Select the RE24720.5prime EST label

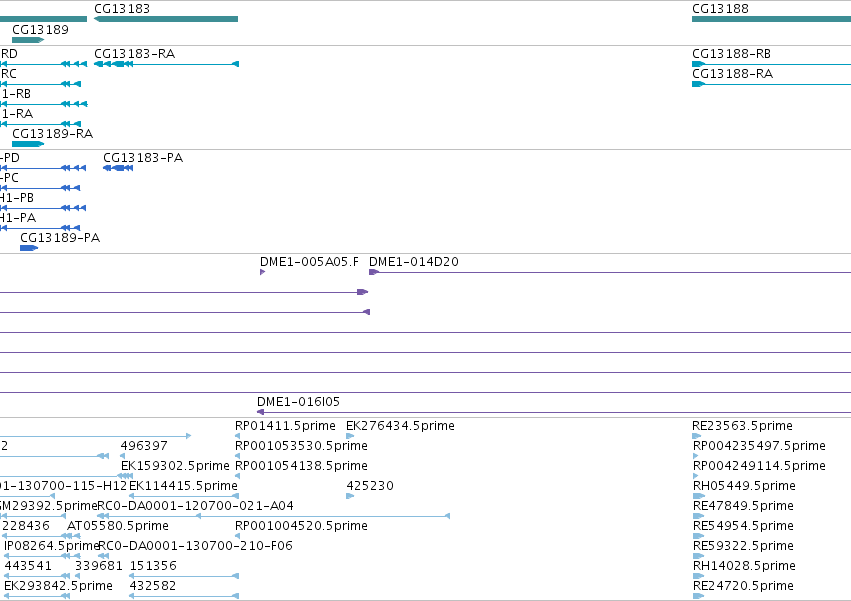(x=743, y=586)
